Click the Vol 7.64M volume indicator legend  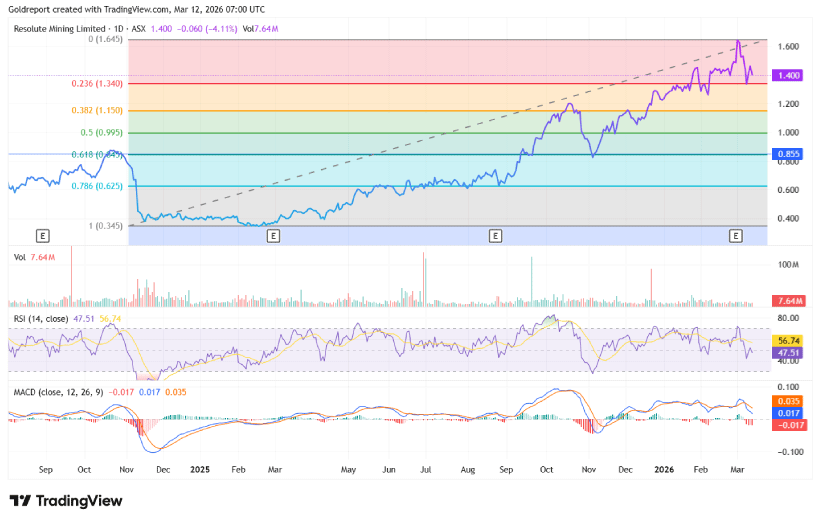point(41,257)
